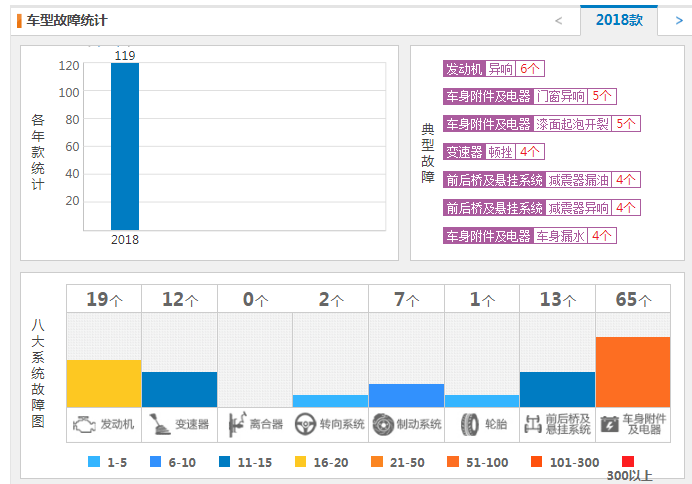Screen dimensions: 692x484
Task: Click the 车型故障统计 heading
Action: tap(67, 20)
